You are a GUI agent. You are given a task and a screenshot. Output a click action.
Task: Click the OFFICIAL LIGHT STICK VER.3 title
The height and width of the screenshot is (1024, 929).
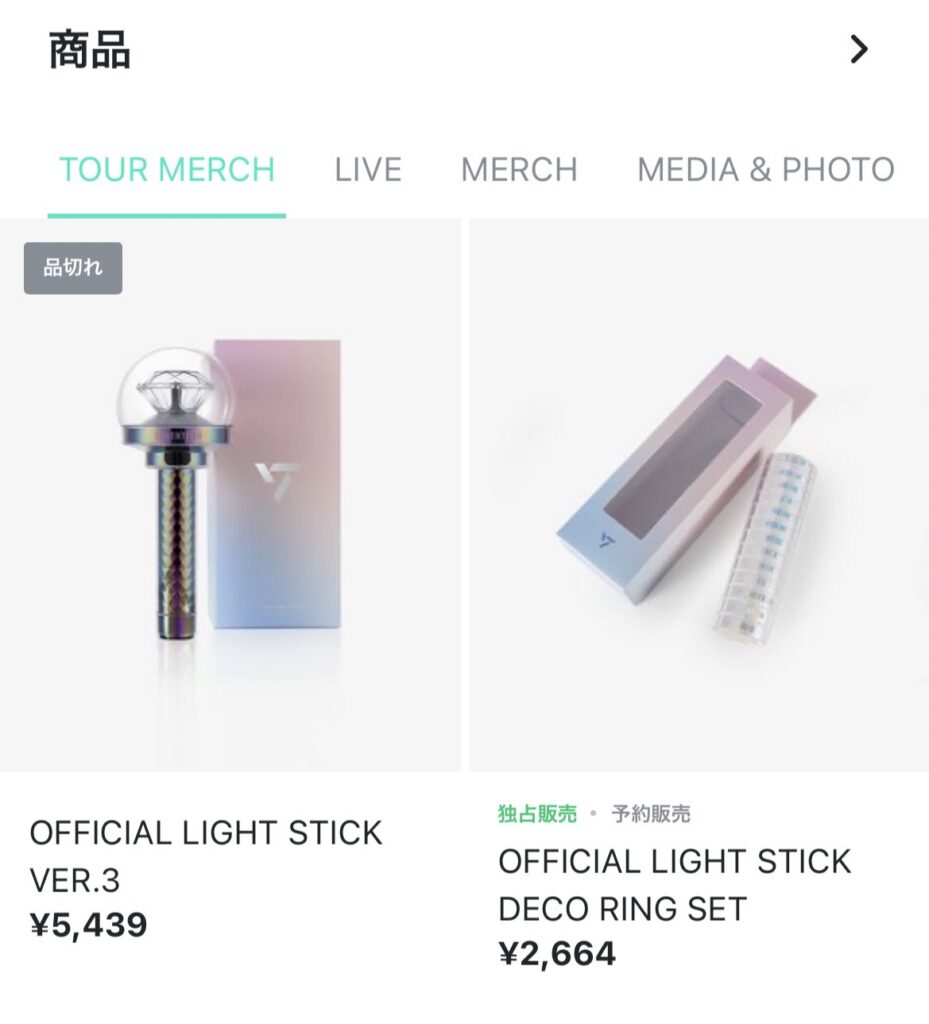206,856
